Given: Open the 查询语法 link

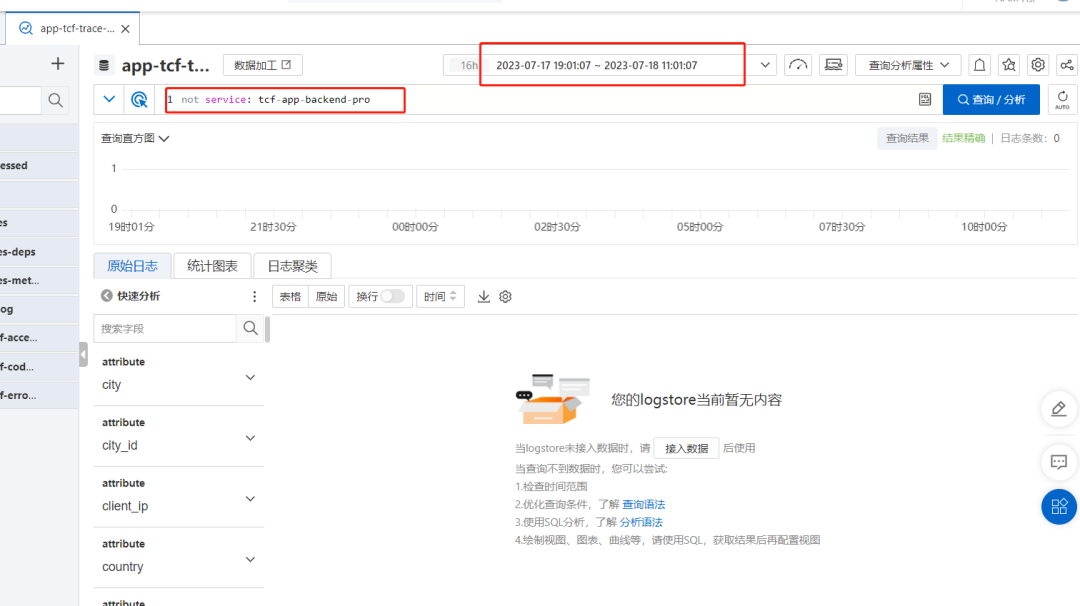Looking at the screenshot, I should pos(644,504).
